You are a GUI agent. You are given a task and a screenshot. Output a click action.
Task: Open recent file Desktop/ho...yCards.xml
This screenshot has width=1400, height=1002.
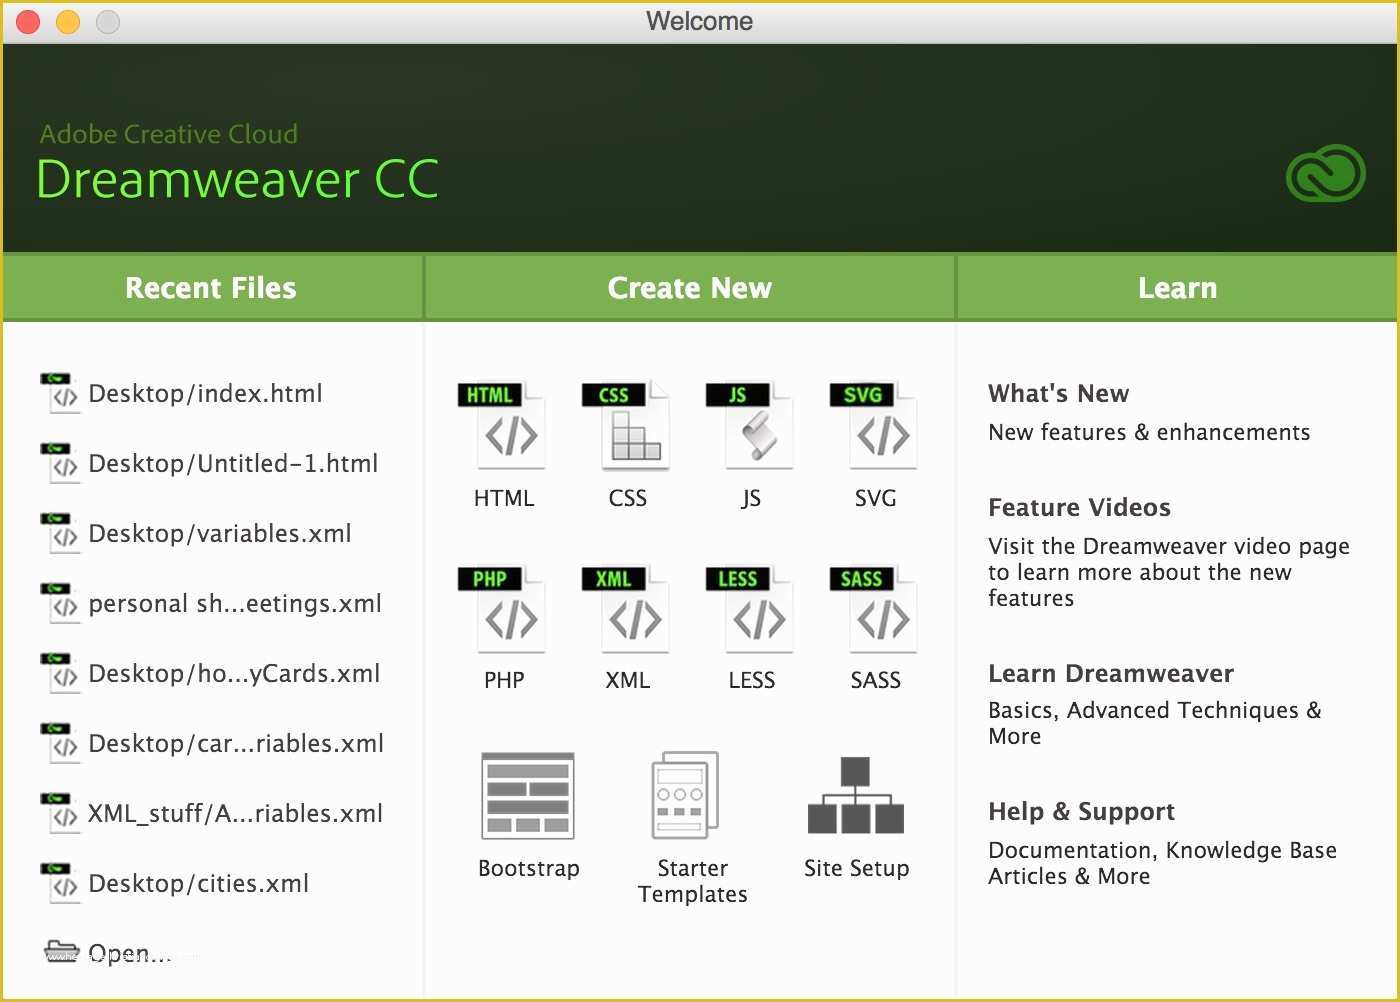pos(234,674)
